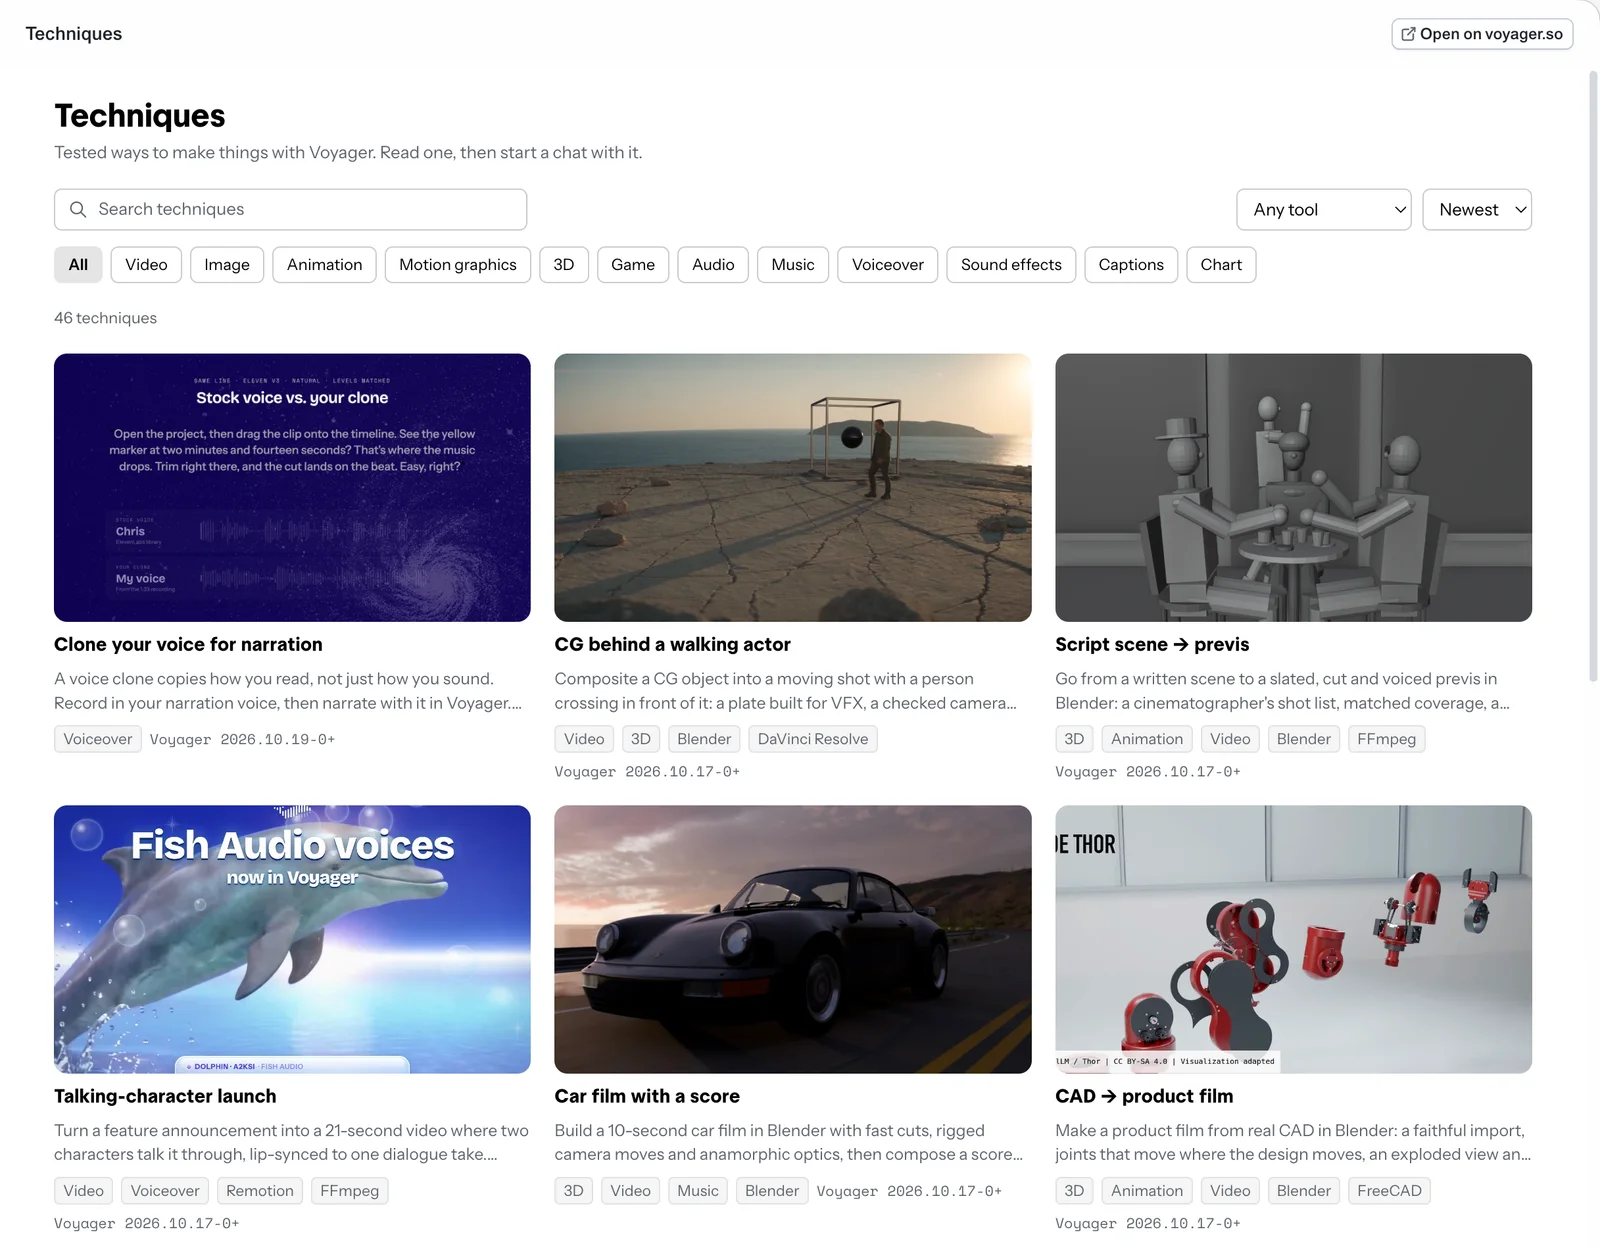Click FreeCAD tag on CAD card
Viewport: 1600px width, 1249px height.
[1389, 1191]
